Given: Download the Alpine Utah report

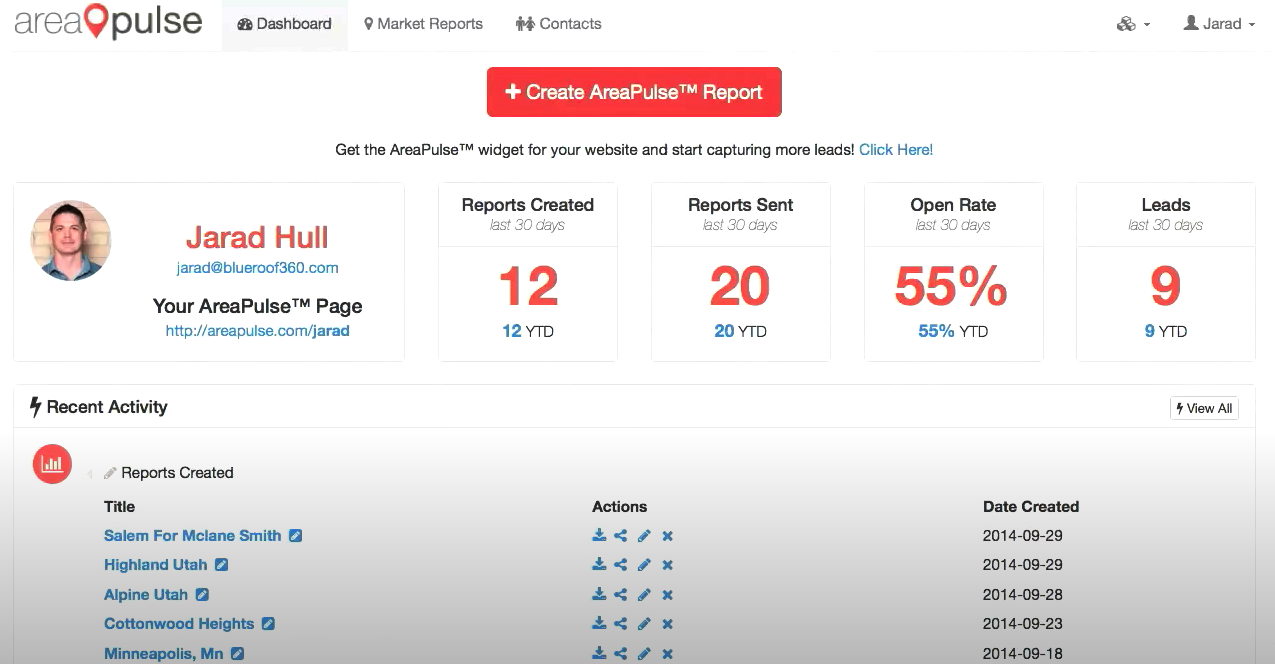Looking at the screenshot, I should tap(599, 595).
